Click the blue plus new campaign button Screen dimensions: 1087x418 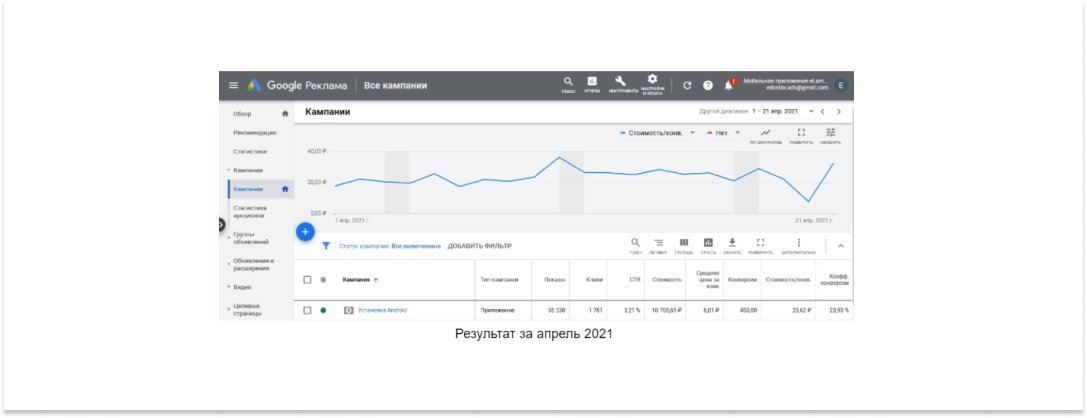click(306, 232)
